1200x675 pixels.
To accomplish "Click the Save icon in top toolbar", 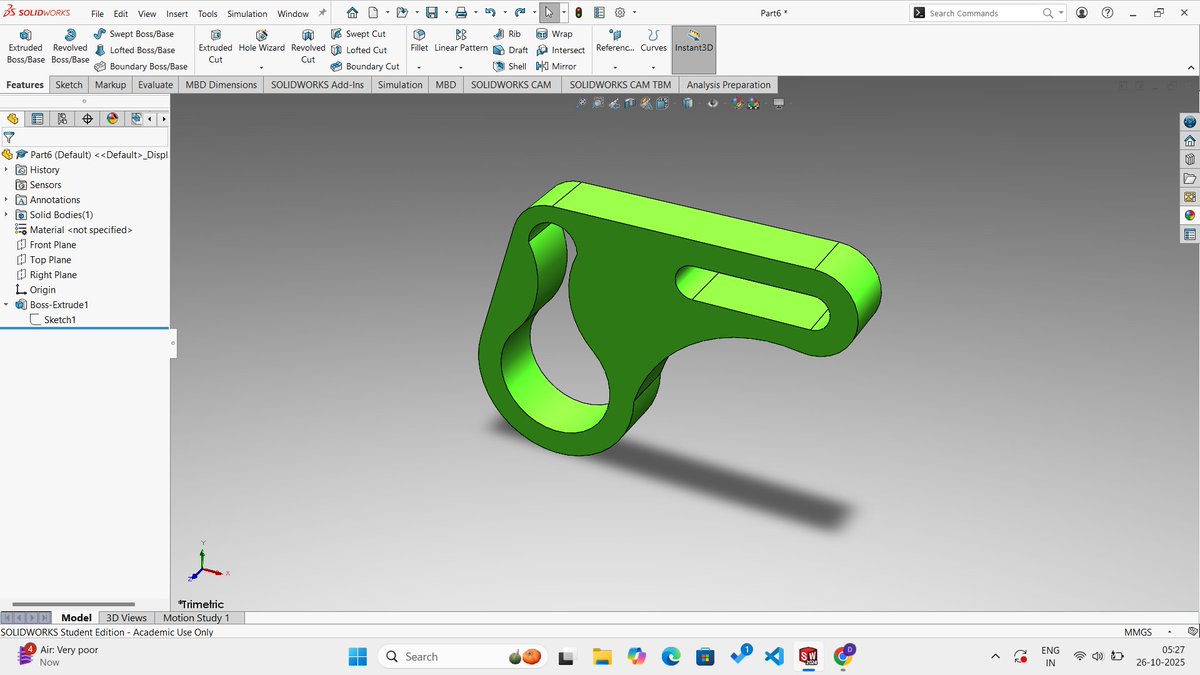I will click(x=431, y=13).
